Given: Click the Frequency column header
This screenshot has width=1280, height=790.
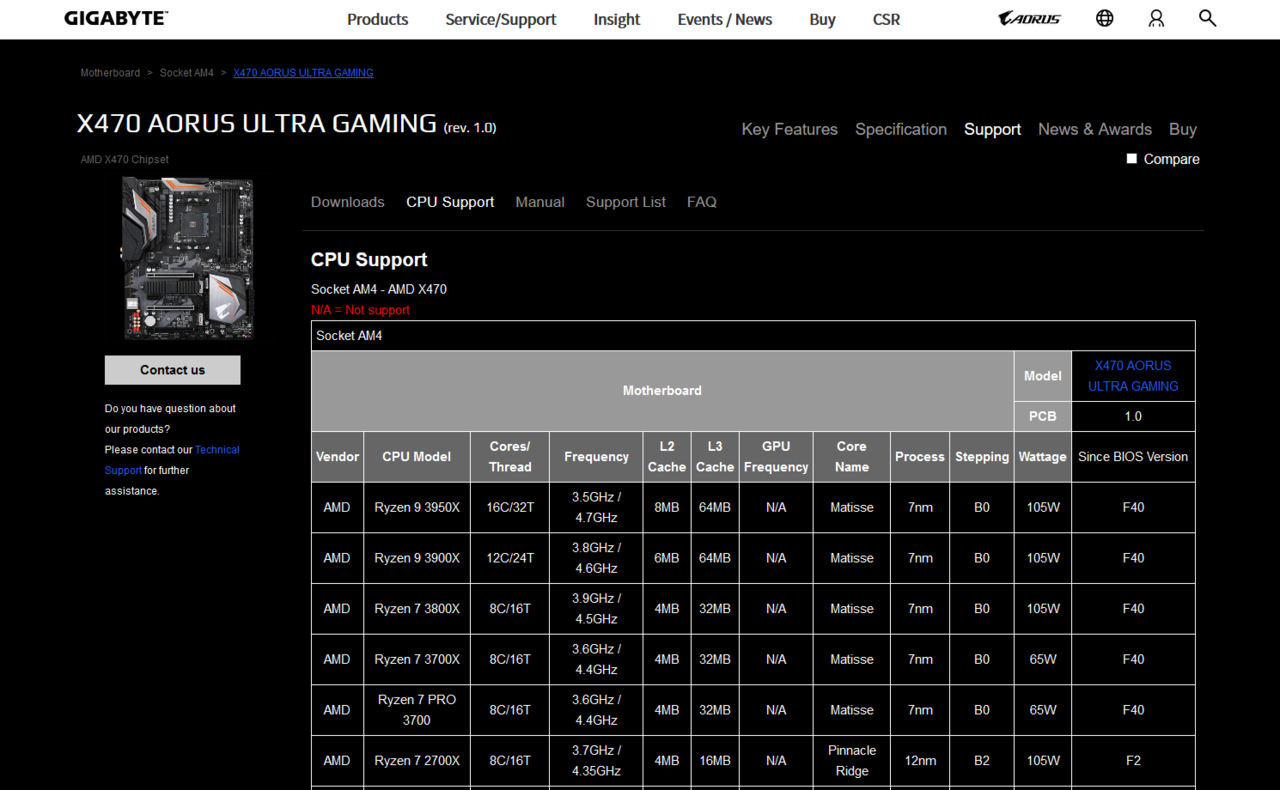Looking at the screenshot, I should (x=596, y=457).
